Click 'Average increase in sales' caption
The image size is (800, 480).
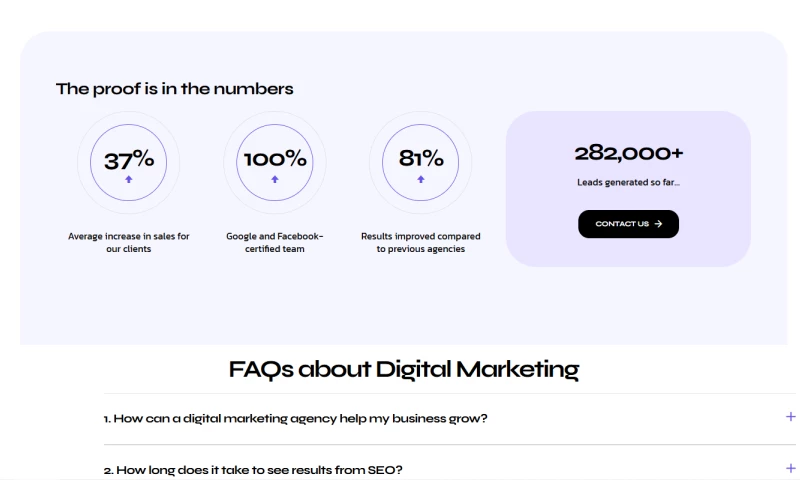pos(129,242)
